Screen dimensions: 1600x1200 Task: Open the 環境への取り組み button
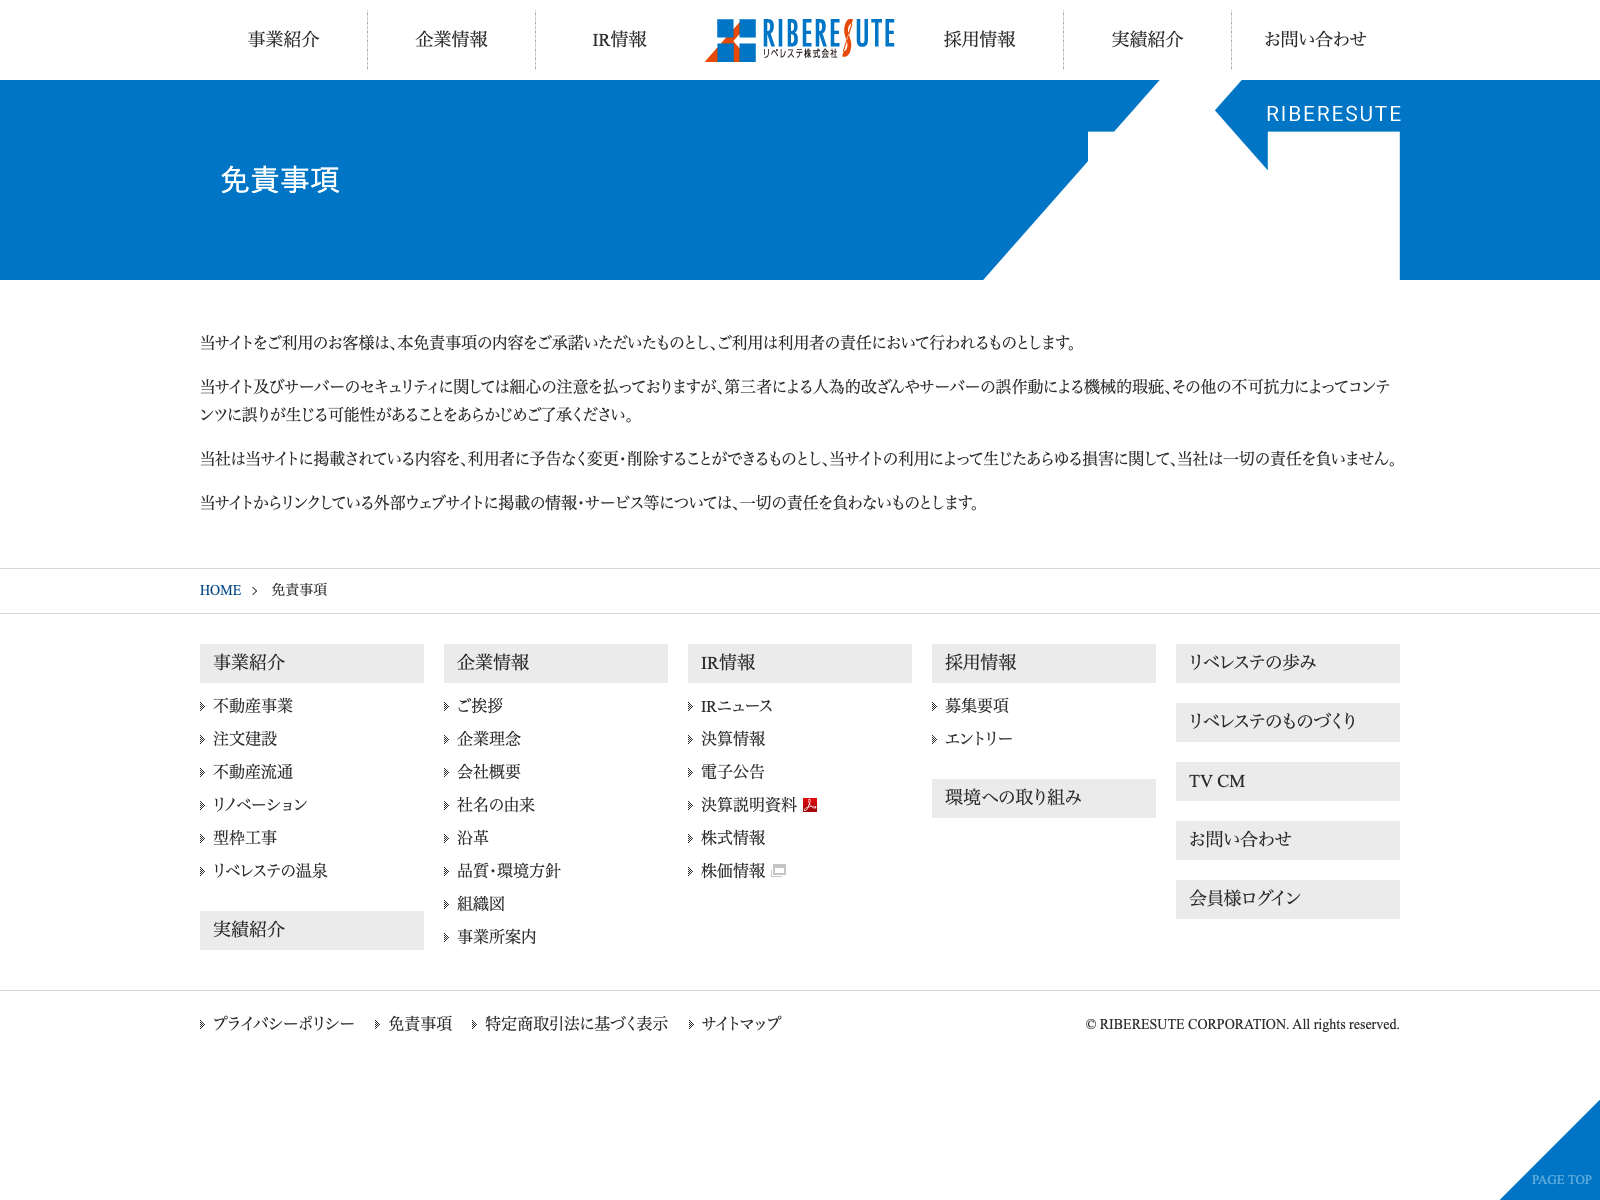[1043, 798]
